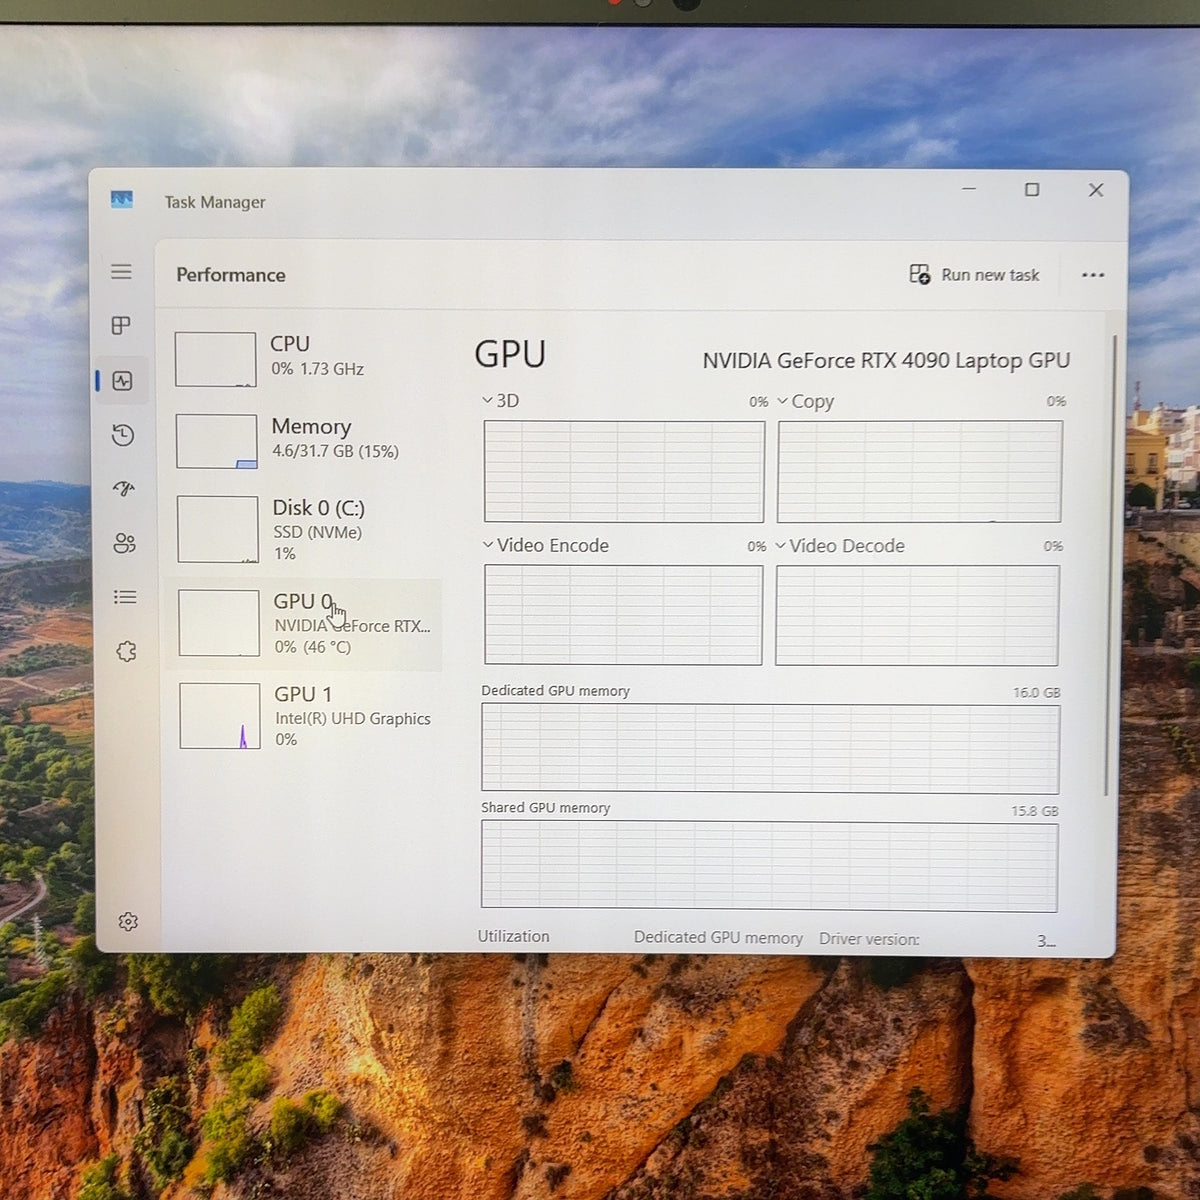Click the Utilization label
1200x1200 pixels.
(513, 937)
